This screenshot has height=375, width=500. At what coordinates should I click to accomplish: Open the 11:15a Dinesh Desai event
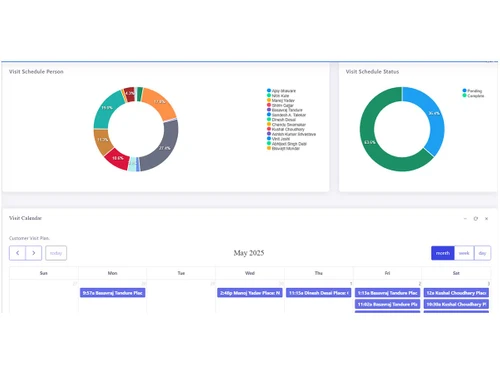(319, 293)
